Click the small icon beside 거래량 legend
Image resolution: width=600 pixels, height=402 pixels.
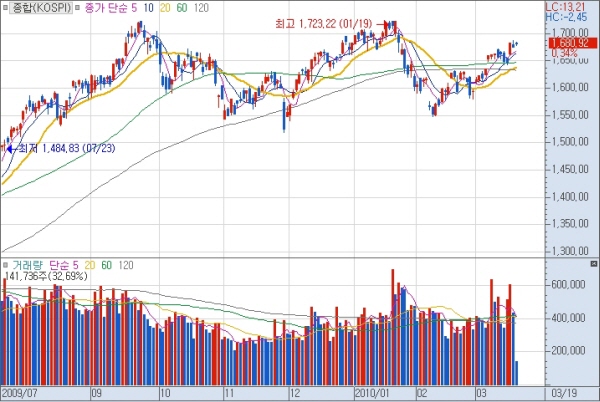tap(6, 265)
